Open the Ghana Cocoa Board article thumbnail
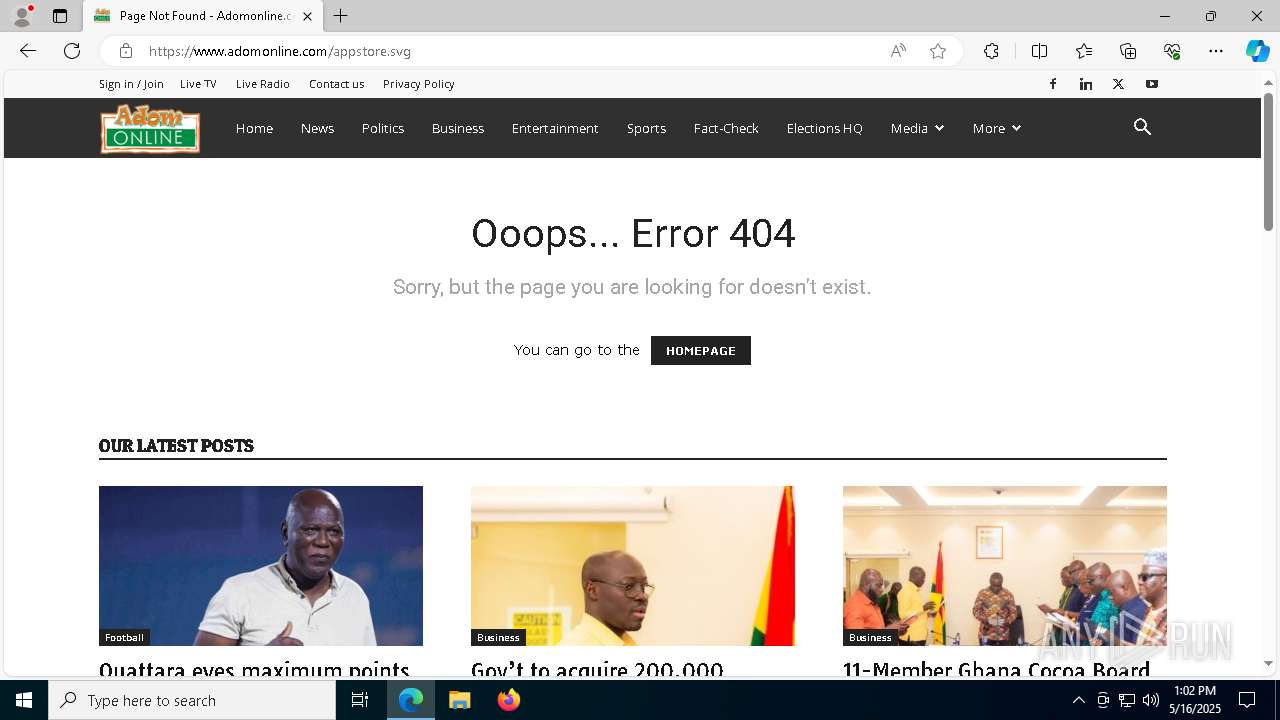This screenshot has width=1280, height=720. pos(1005,565)
